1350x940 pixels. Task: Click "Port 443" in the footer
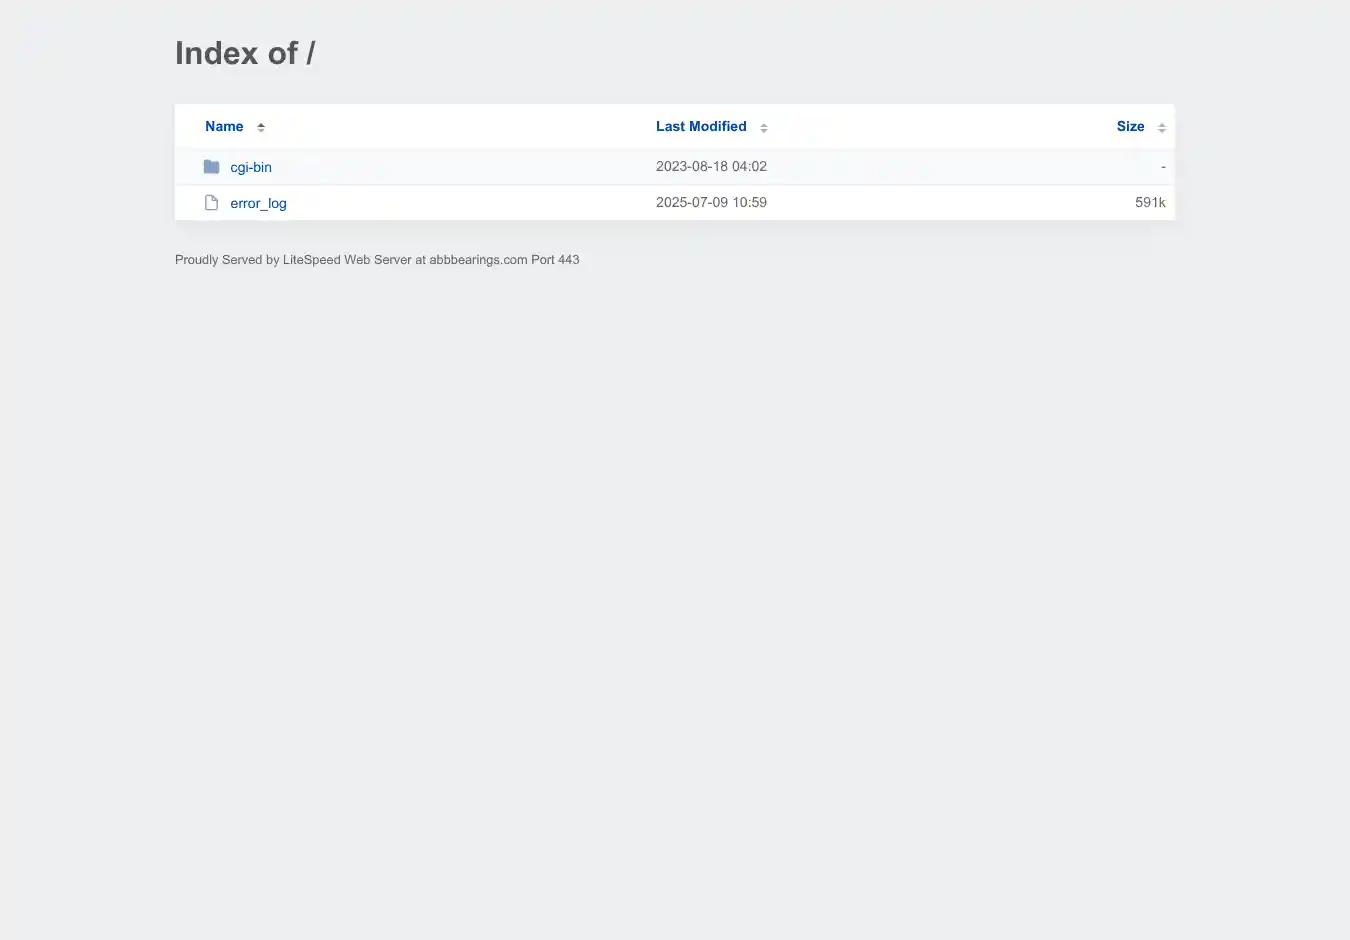[x=555, y=260]
